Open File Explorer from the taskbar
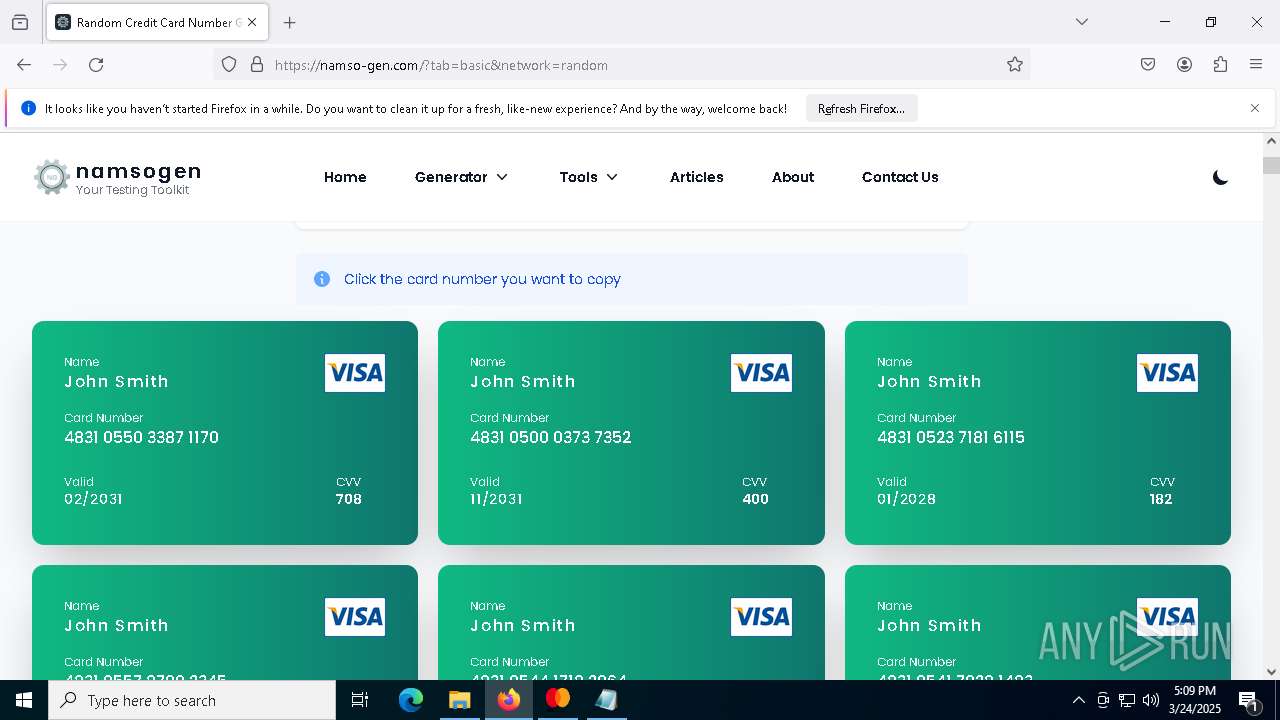Image resolution: width=1280 pixels, height=720 pixels. pos(459,700)
